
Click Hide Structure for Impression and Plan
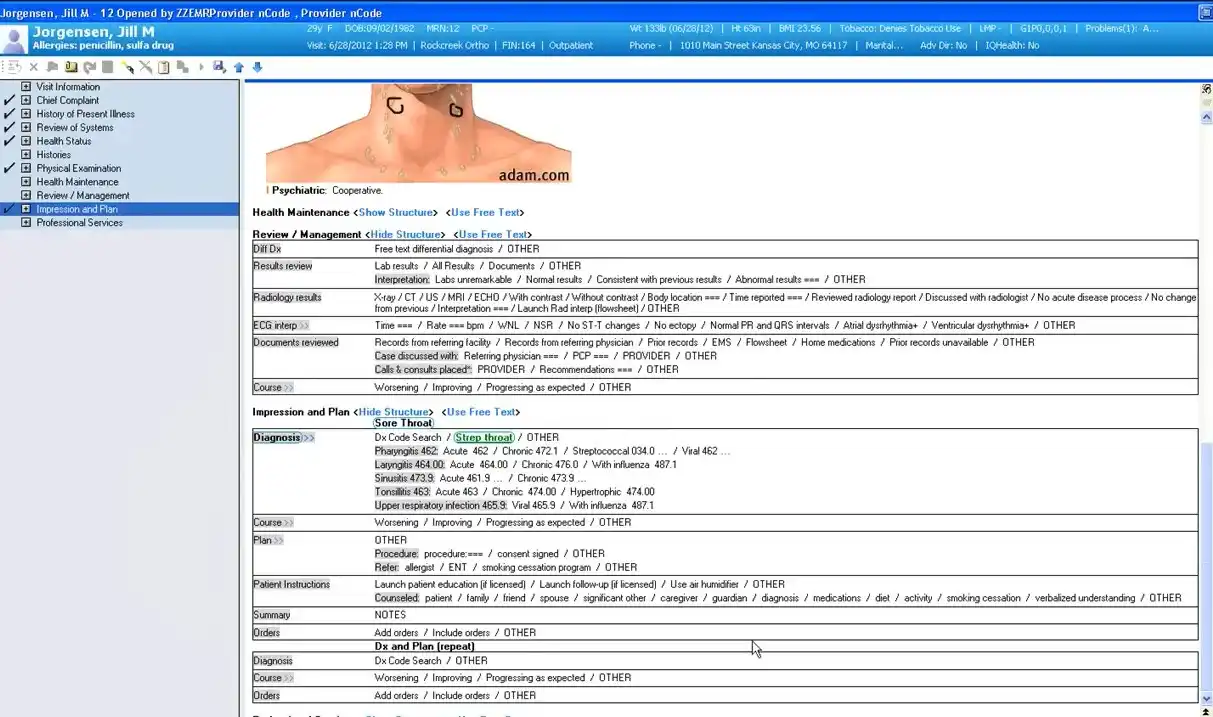pyautogui.click(x=394, y=411)
